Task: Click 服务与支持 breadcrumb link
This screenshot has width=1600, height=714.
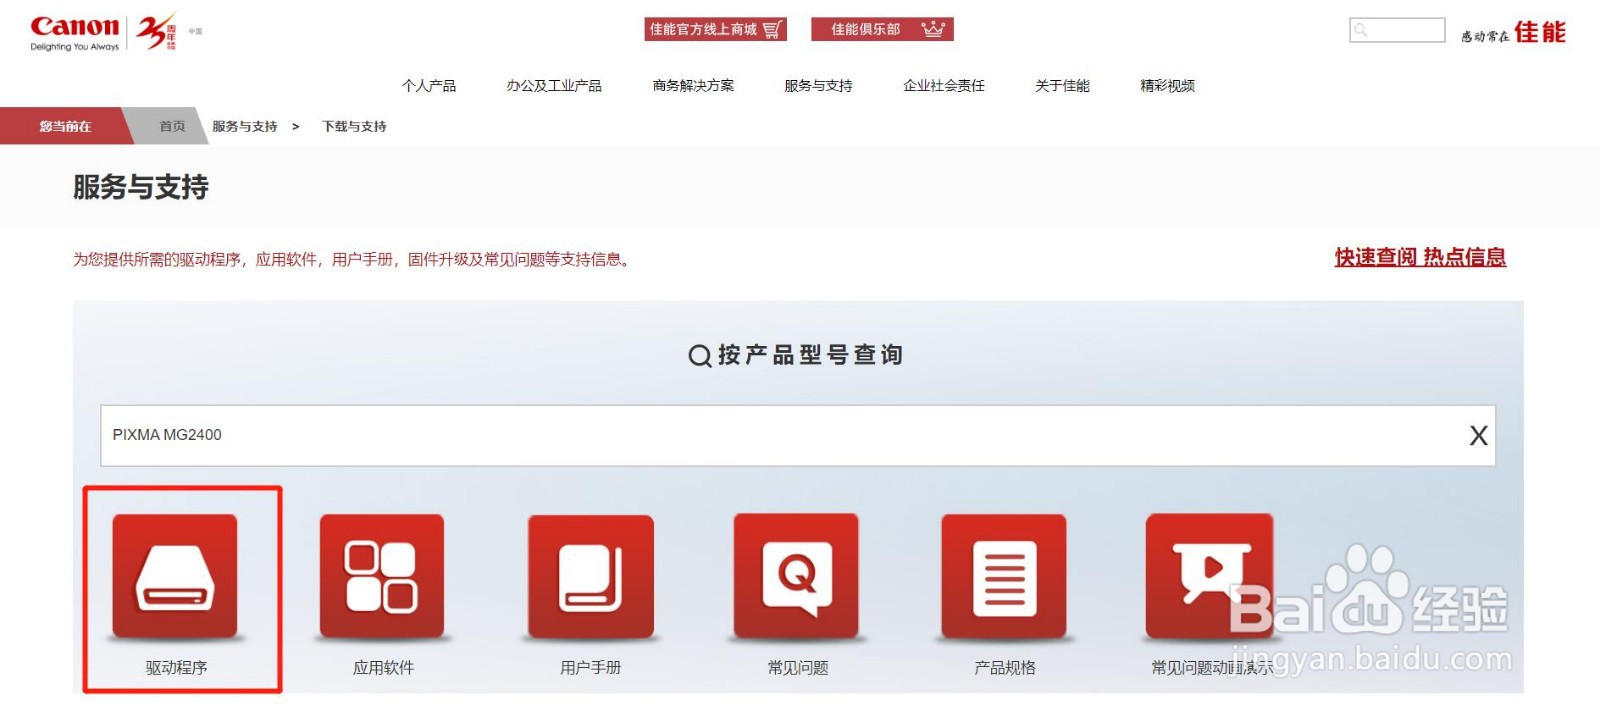Action: (x=244, y=126)
